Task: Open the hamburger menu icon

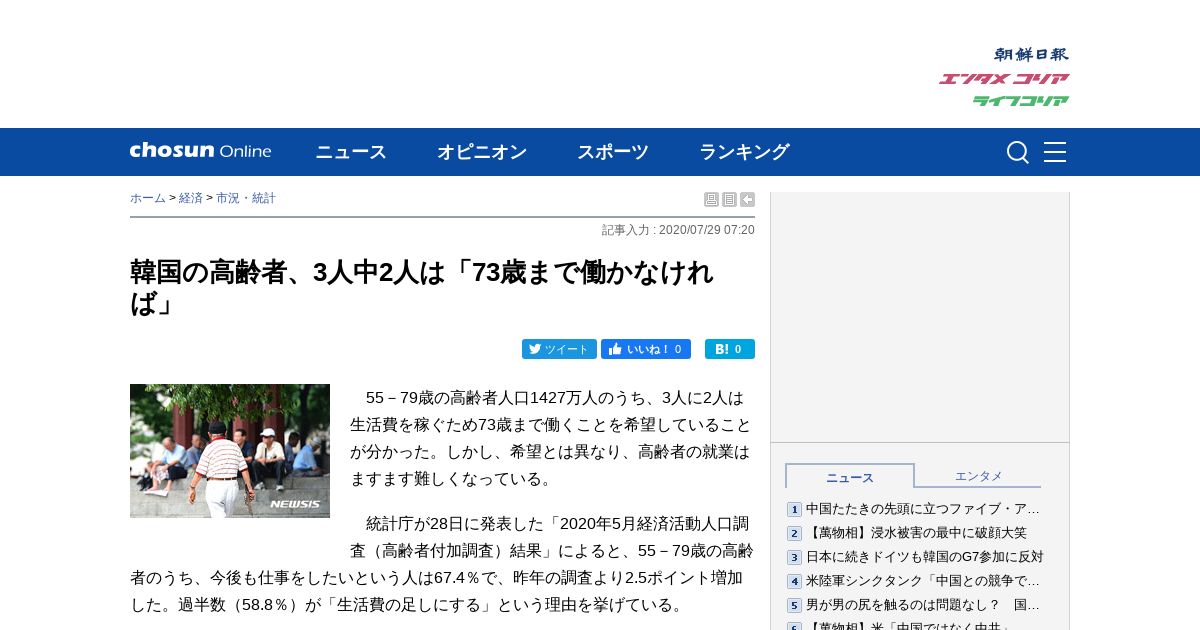Action: click(x=1055, y=152)
